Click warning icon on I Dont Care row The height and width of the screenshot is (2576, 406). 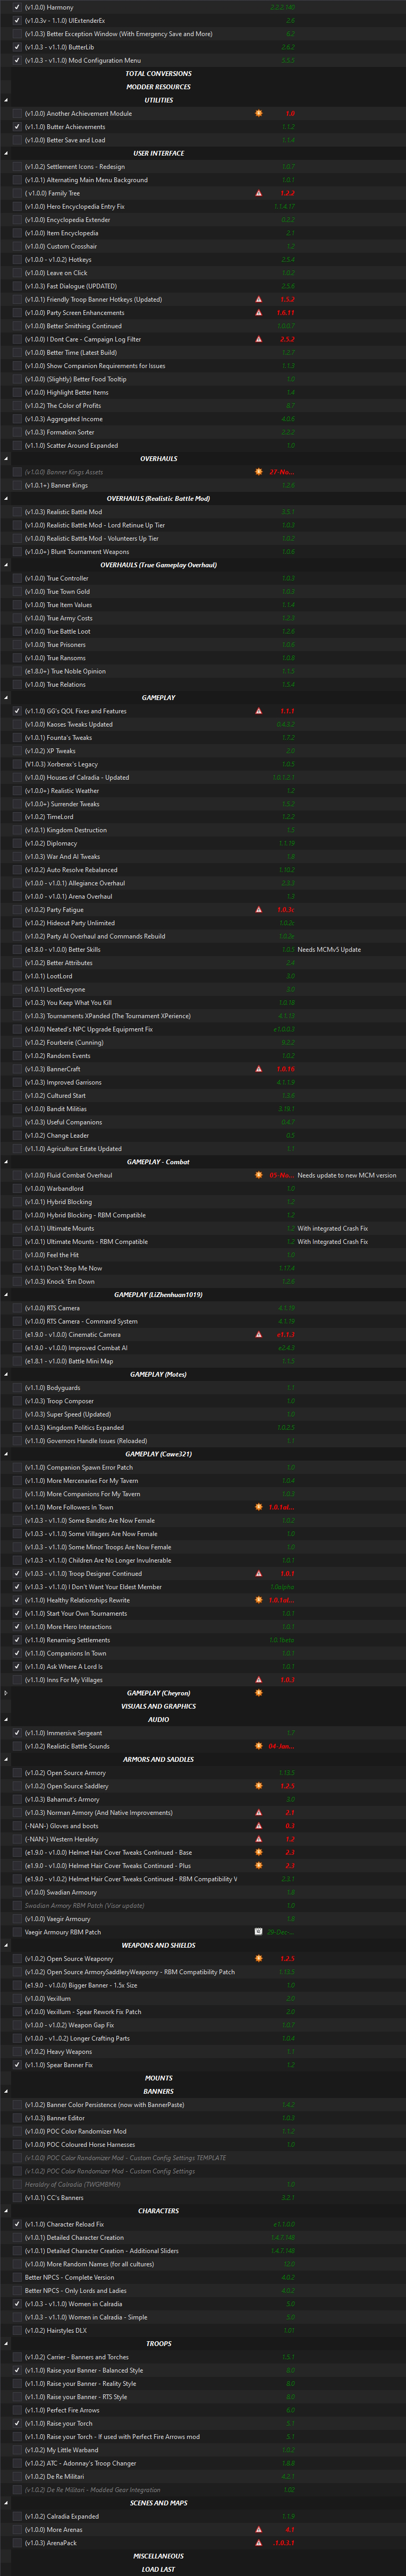click(x=259, y=339)
